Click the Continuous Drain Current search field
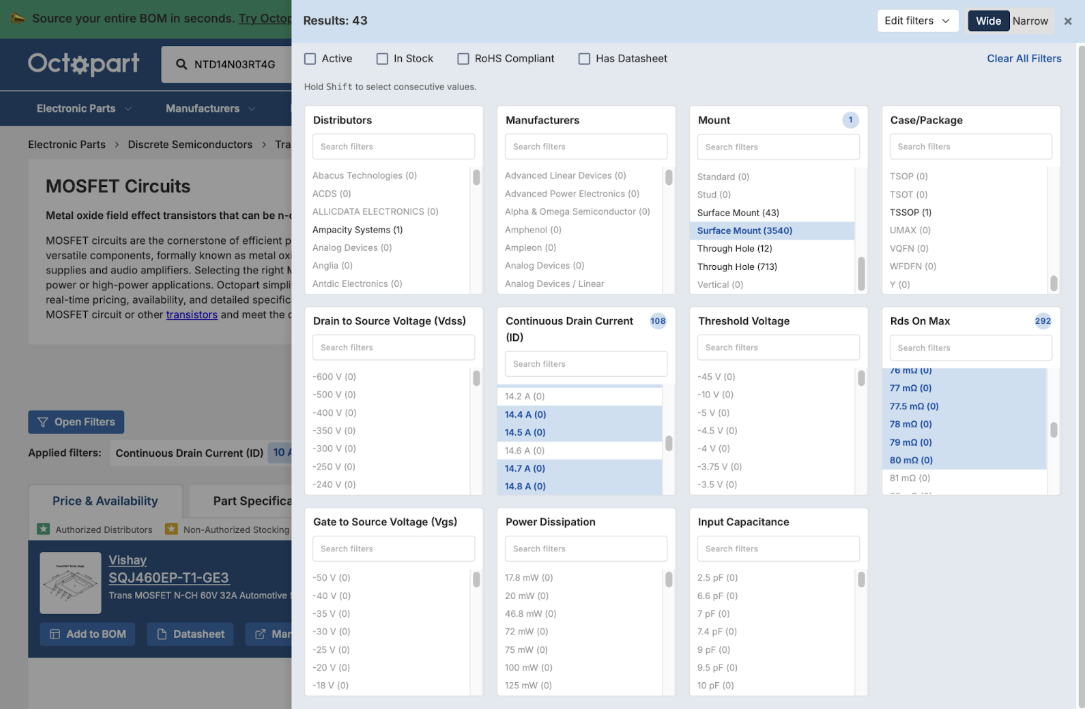The height and width of the screenshot is (709, 1085). [x=586, y=364]
